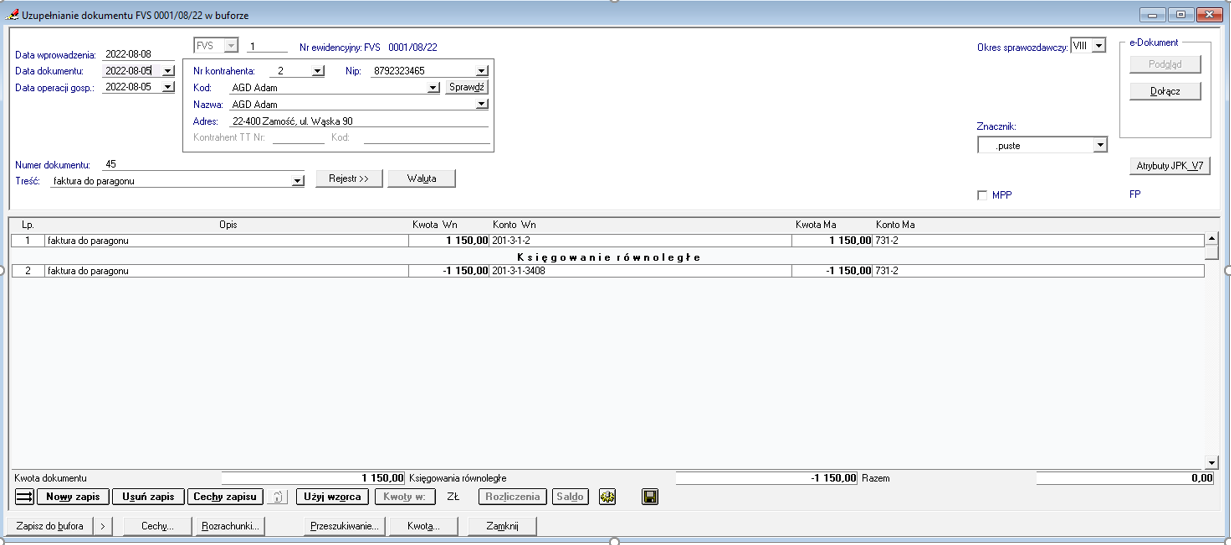Image resolution: width=1231 pixels, height=545 pixels.
Task: Toggle the MPP checkbox
Action: coord(982,195)
